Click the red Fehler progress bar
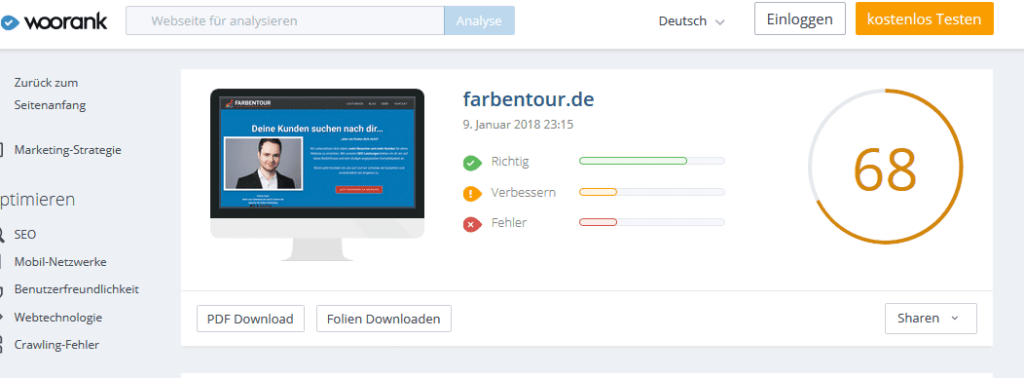Image resolution: width=1024 pixels, height=378 pixels. pyautogui.click(x=652, y=222)
